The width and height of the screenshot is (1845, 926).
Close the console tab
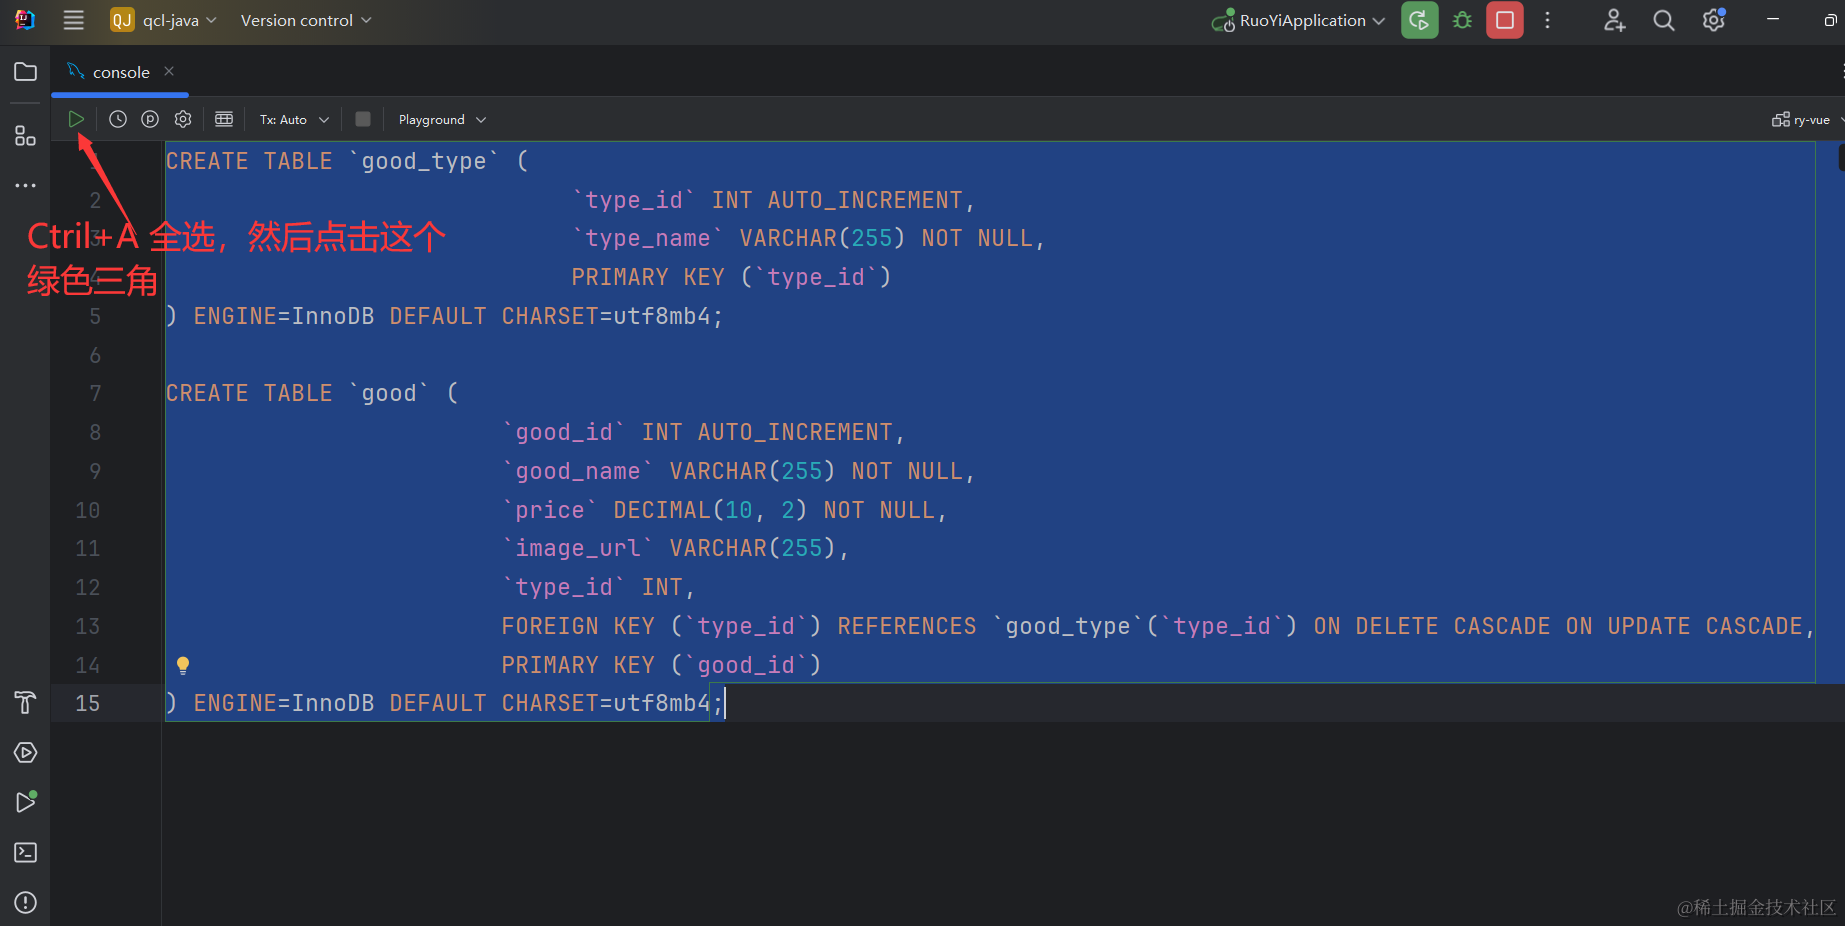coord(169,71)
